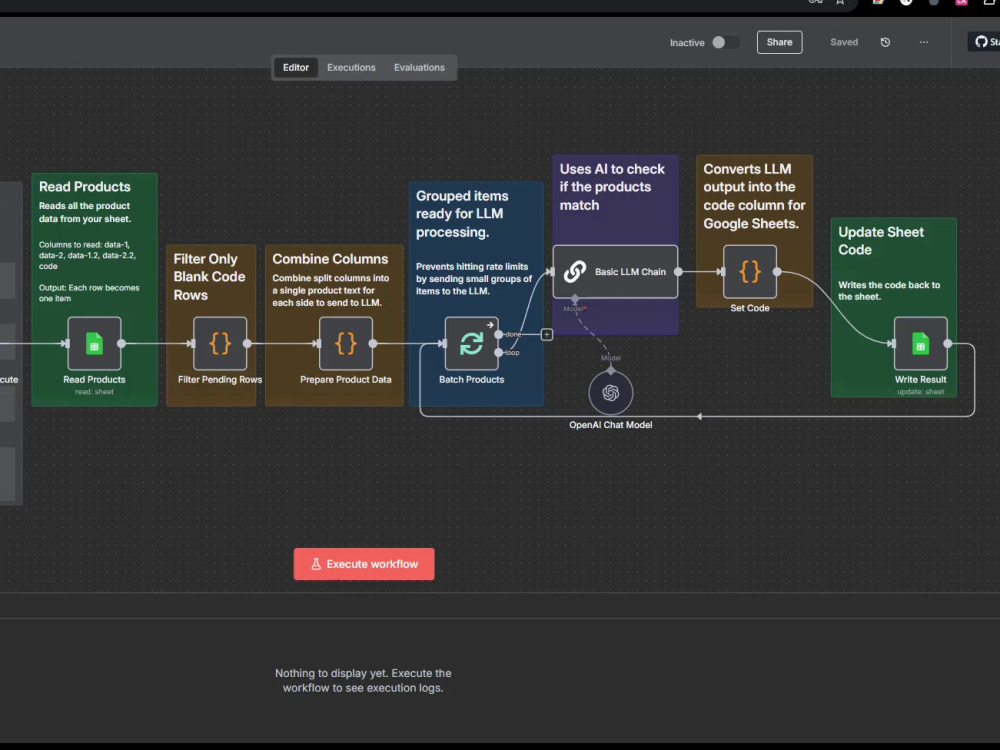Click the Set Code output connector dot
Screen dimensions: 1000x750
777,272
